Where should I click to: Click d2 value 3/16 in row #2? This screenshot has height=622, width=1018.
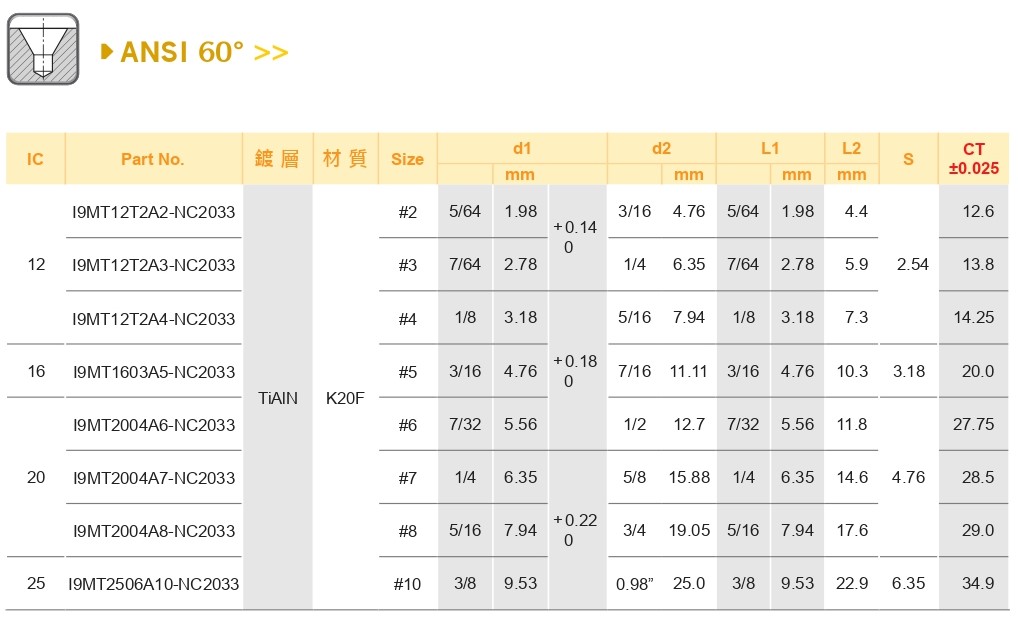[634, 211]
